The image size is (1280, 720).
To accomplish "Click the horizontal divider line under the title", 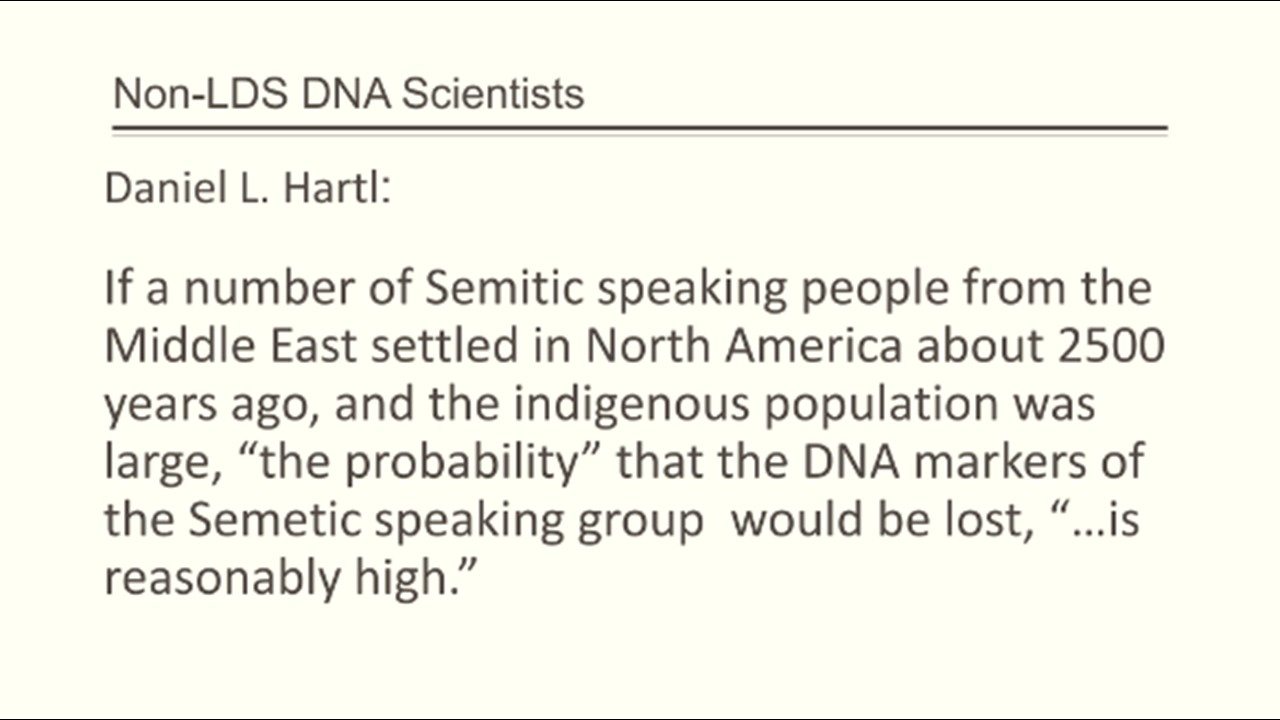I will click(x=640, y=129).
